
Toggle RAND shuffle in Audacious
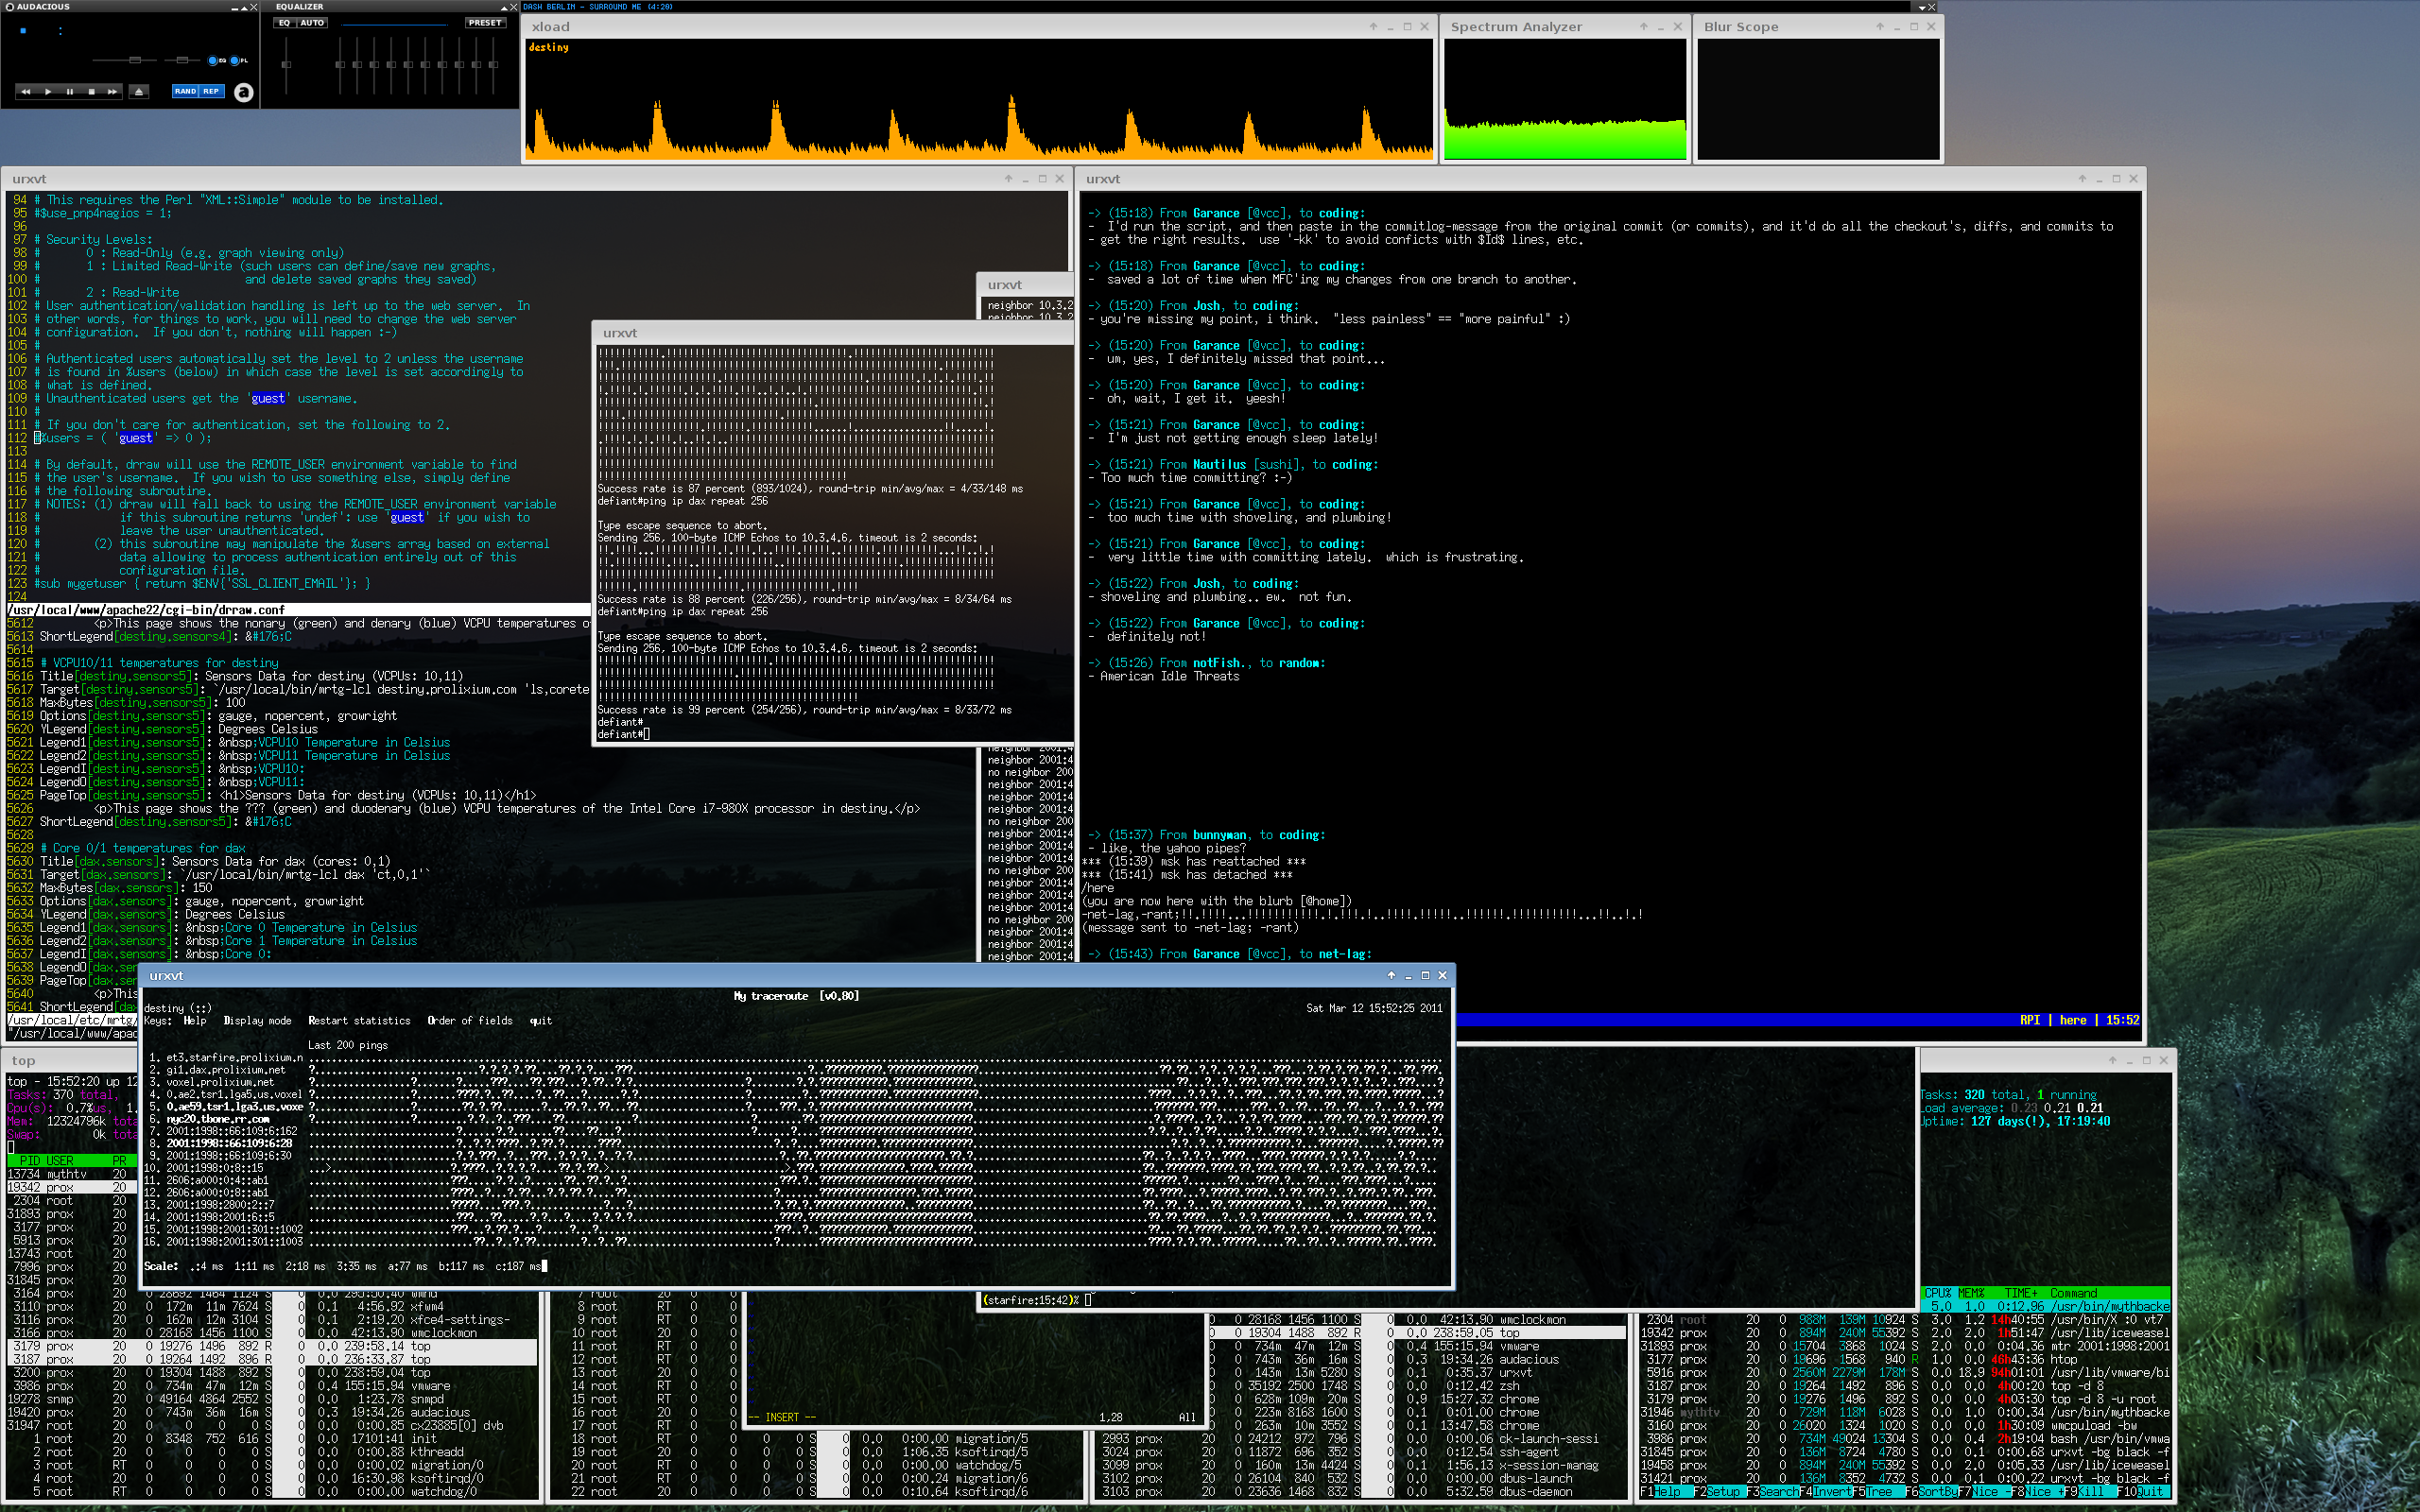(185, 91)
